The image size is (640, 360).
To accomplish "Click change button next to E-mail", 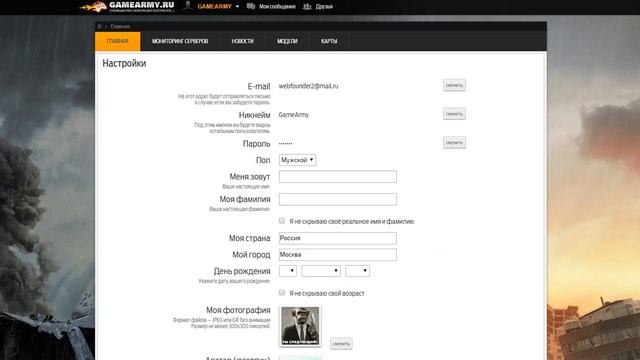I will [x=454, y=85].
